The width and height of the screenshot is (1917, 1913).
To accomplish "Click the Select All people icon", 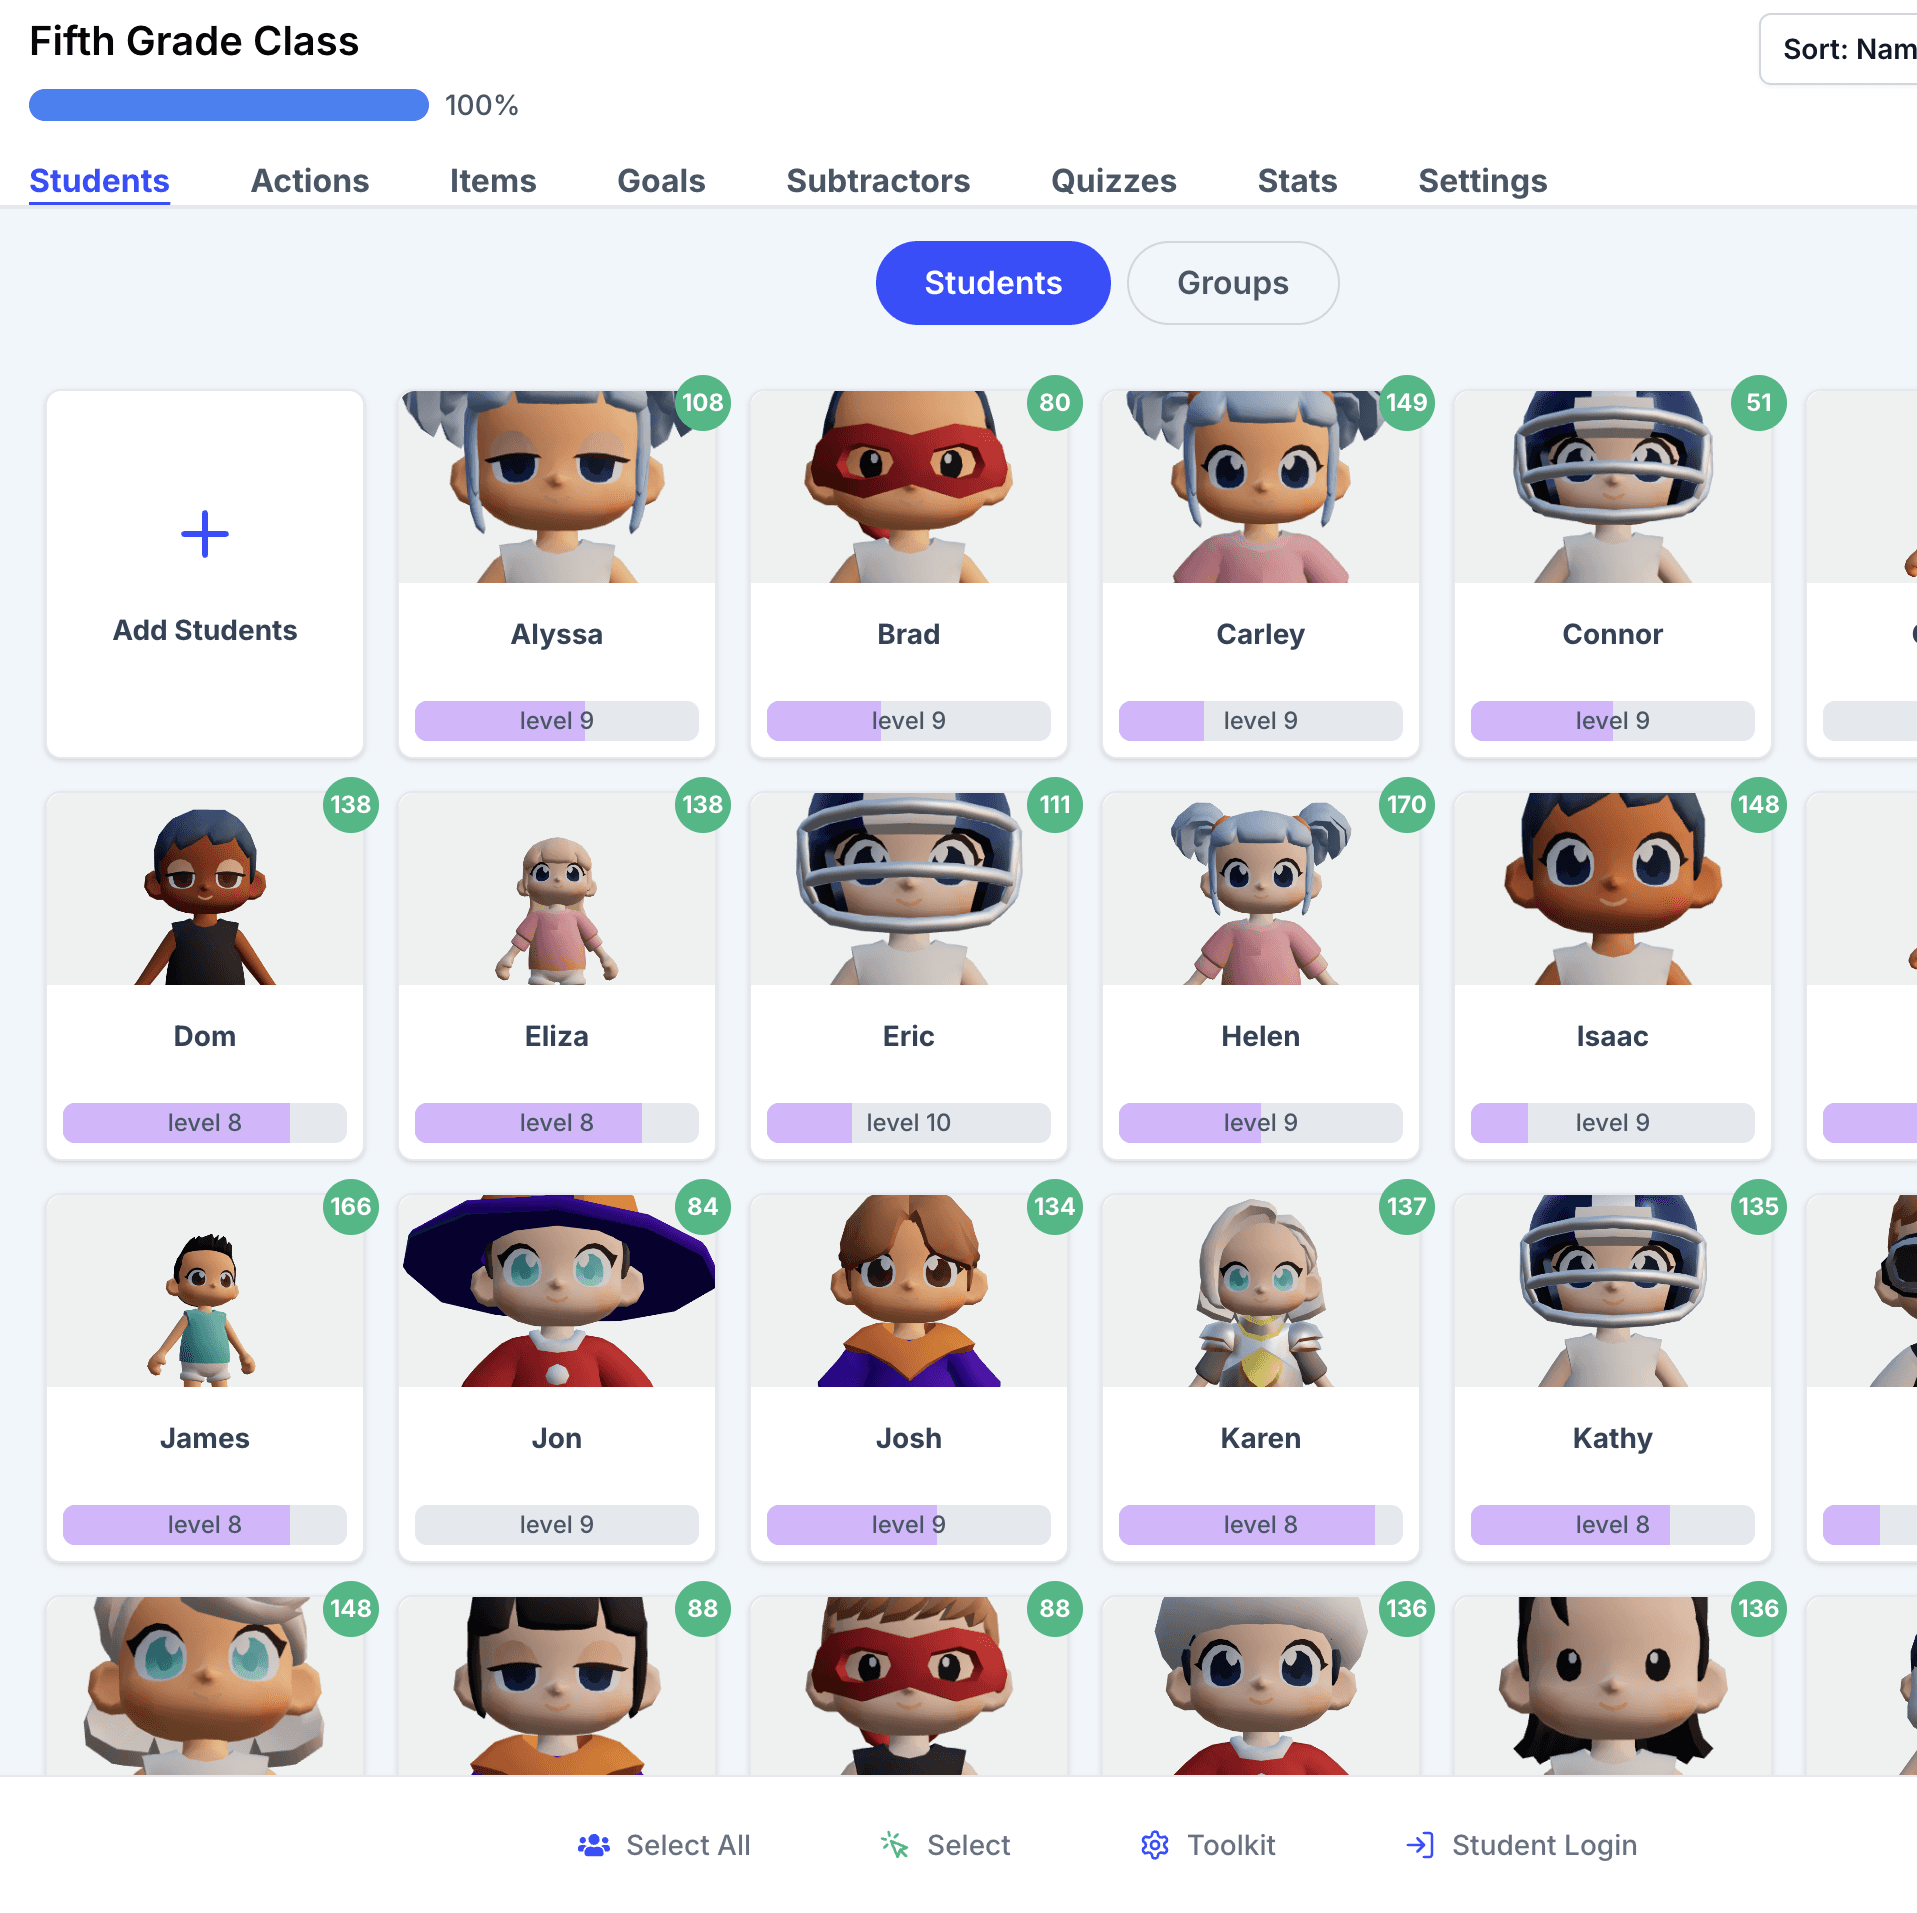I will (594, 1845).
